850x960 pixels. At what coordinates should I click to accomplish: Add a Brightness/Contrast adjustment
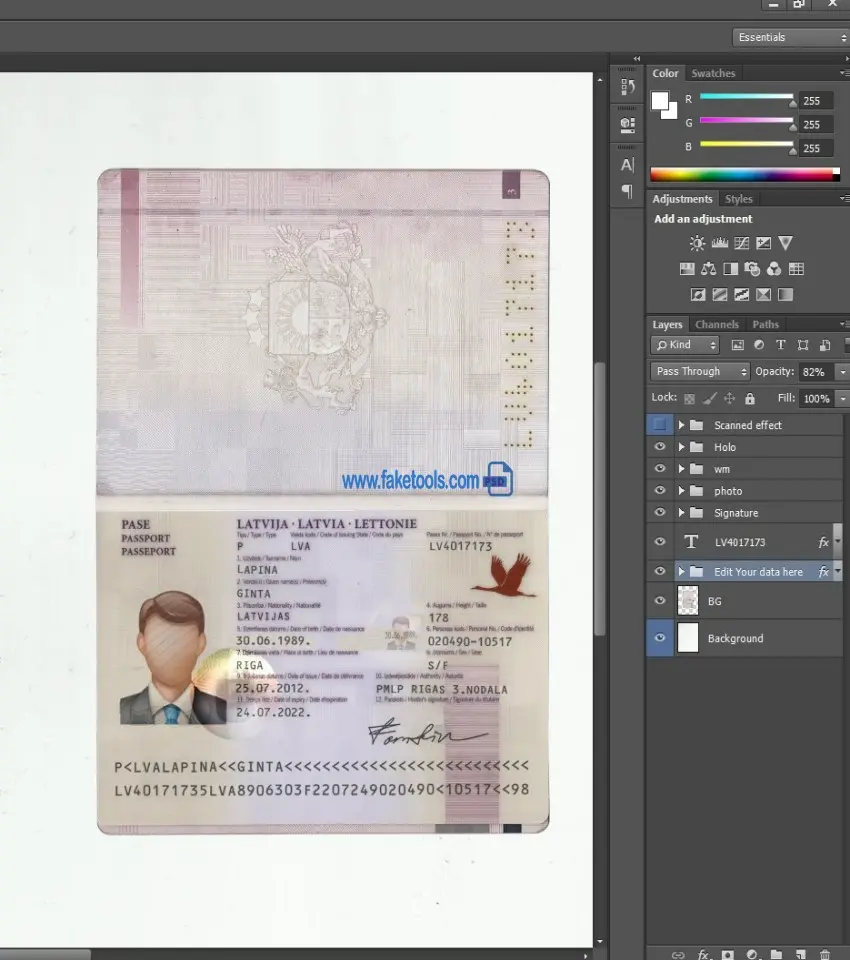[697, 243]
